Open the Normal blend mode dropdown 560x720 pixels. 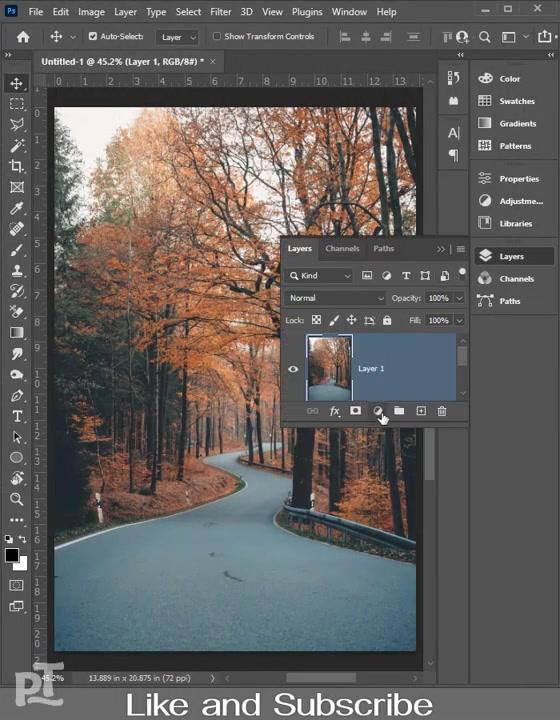point(335,298)
